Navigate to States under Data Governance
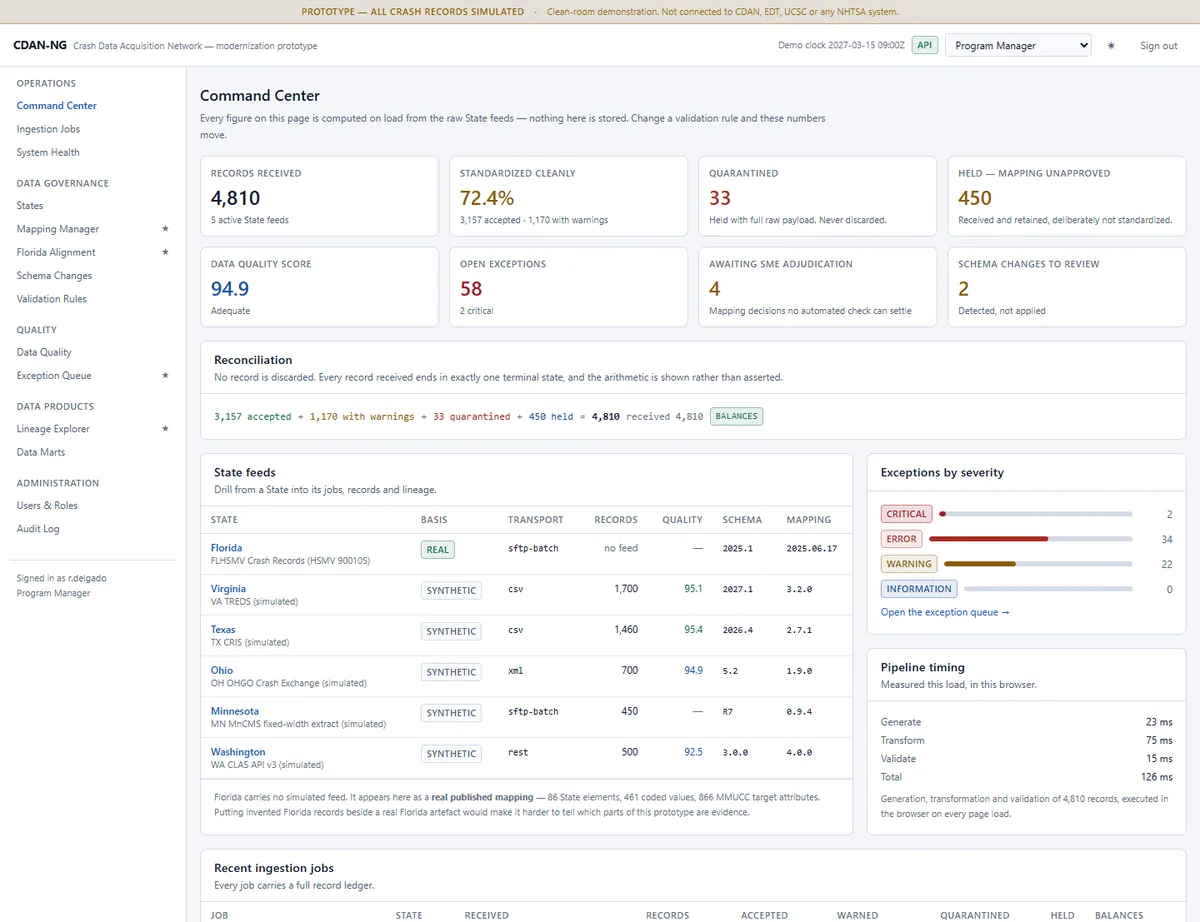Viewport: 1200px width, 922px height. 30,206
